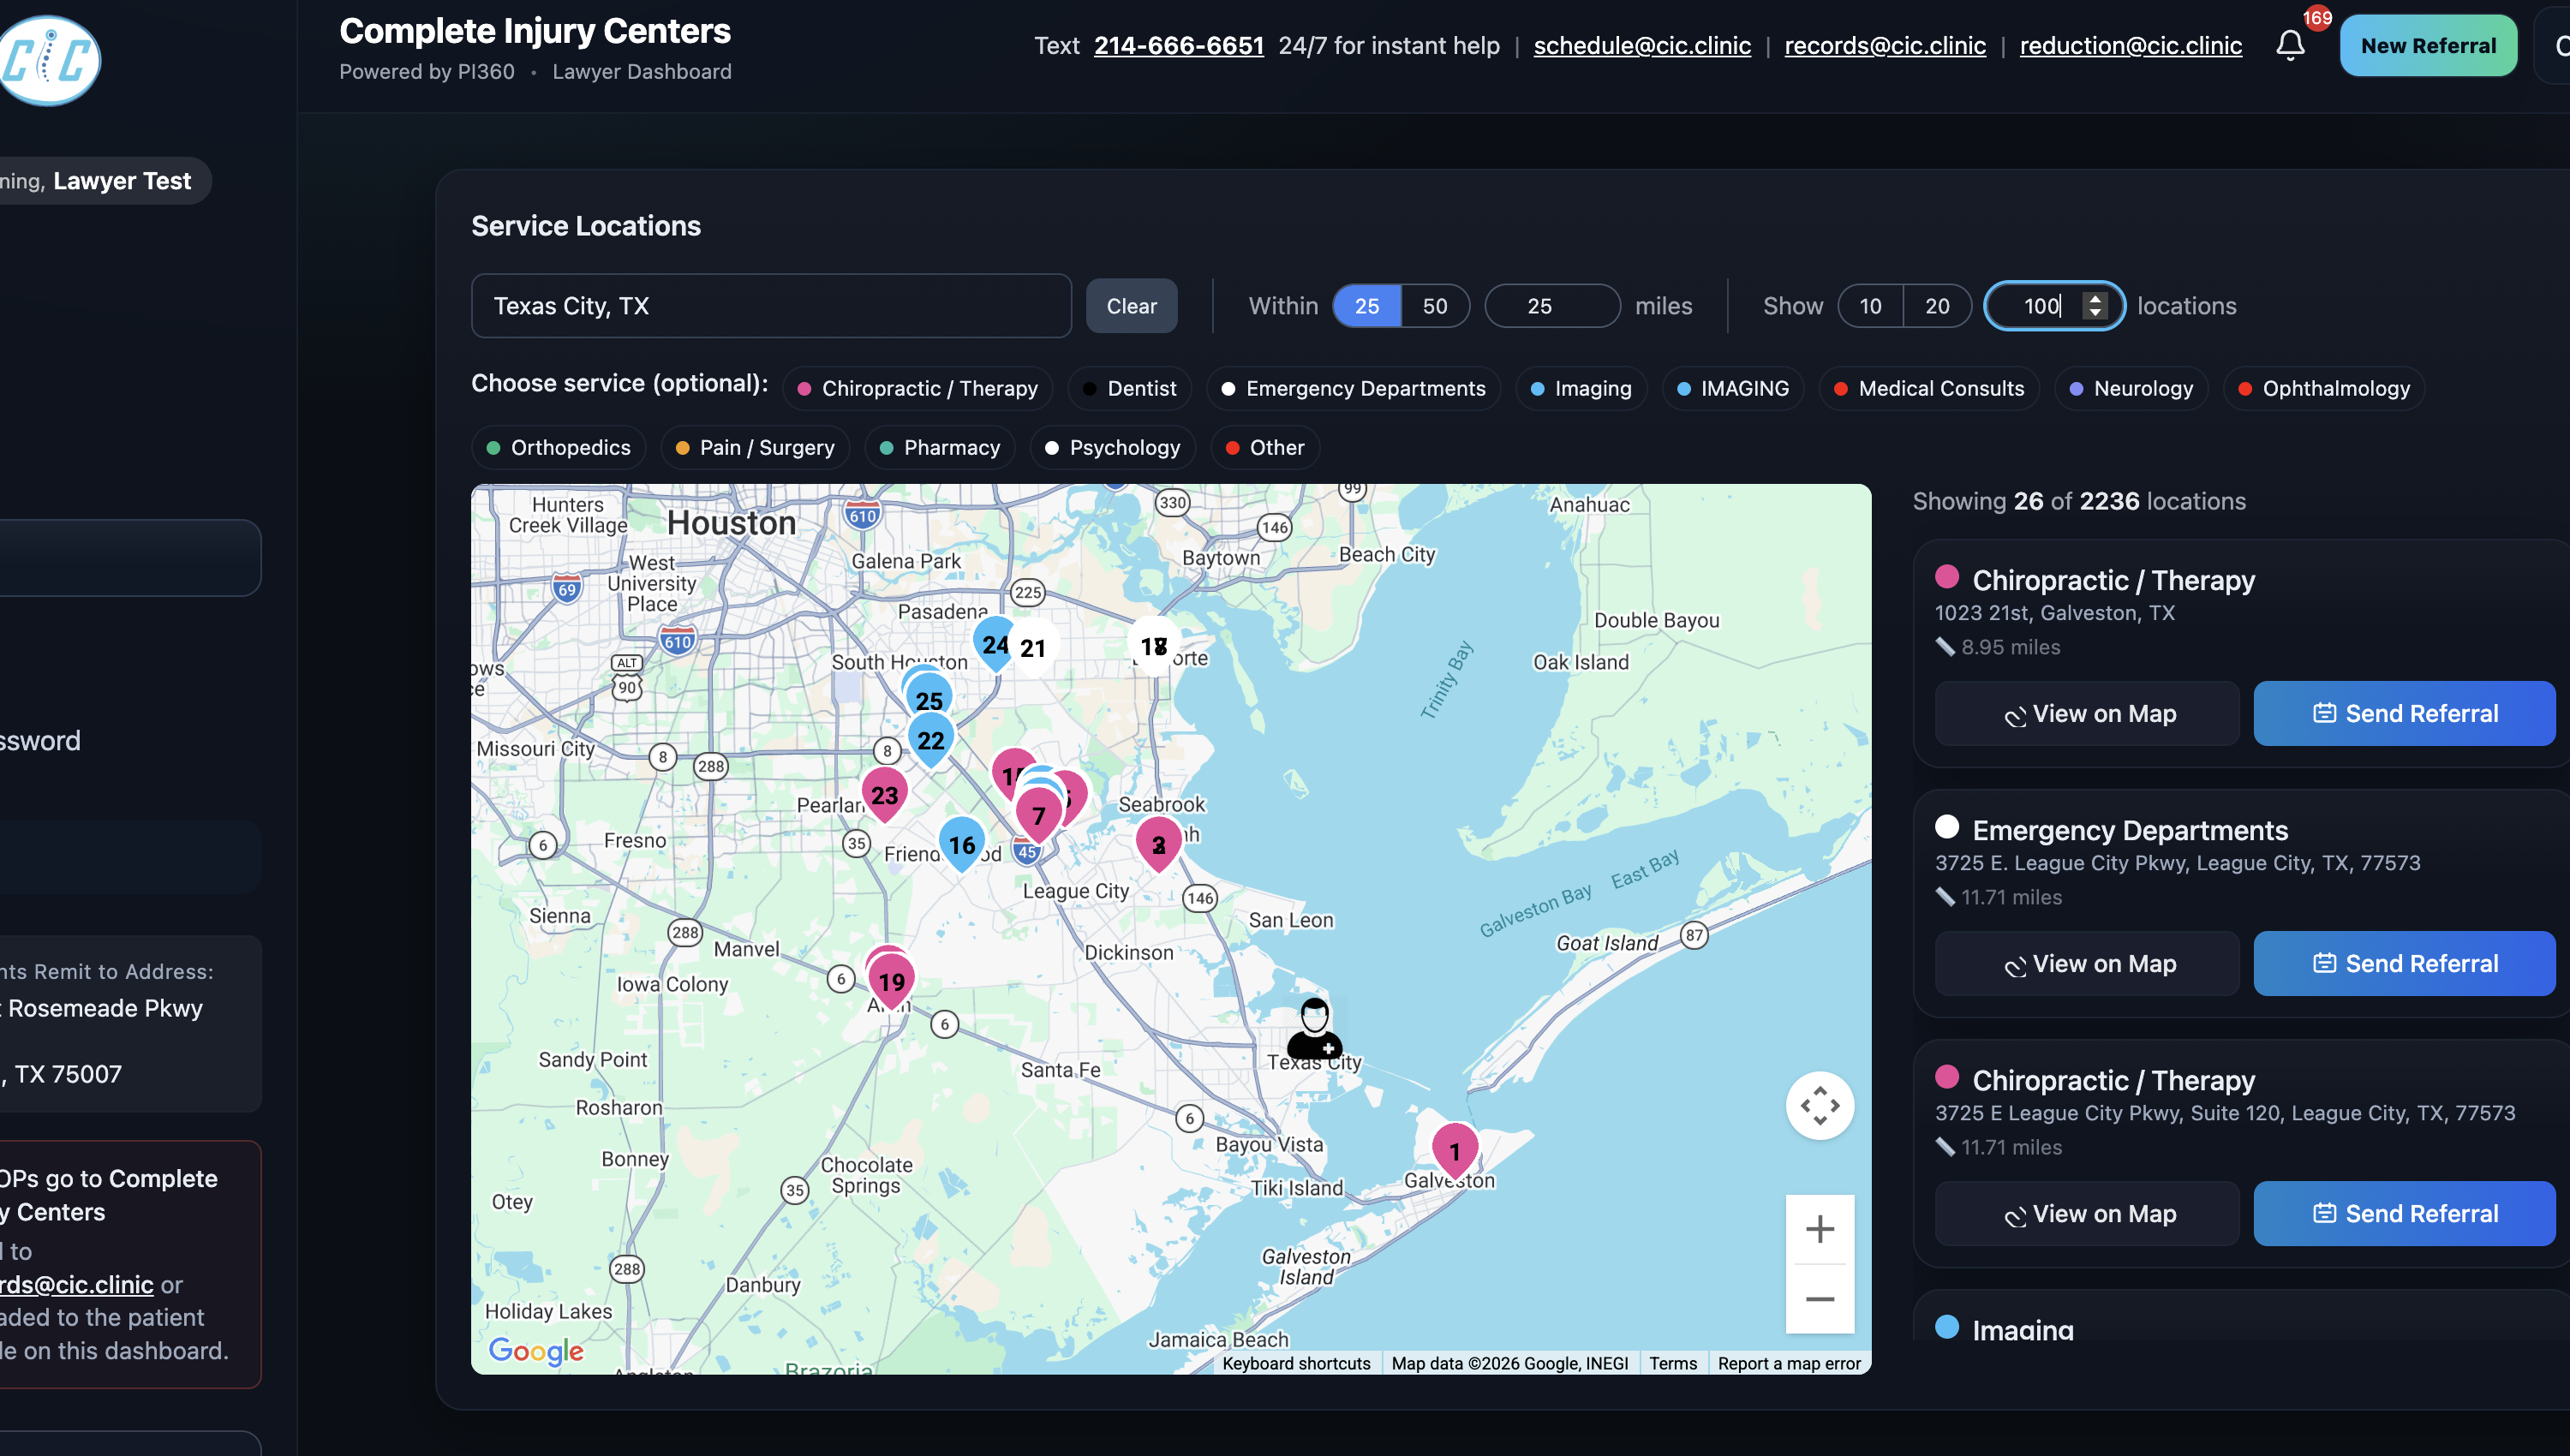Filter by Orthopedics service
Viewport: 2570px width, 1456px height.
click(558, 447)
